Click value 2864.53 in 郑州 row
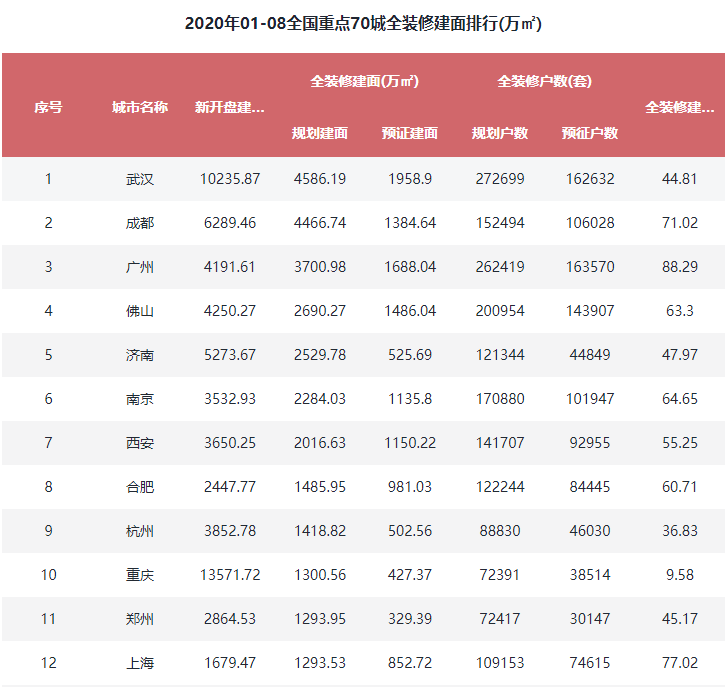 tap(230, 618)
